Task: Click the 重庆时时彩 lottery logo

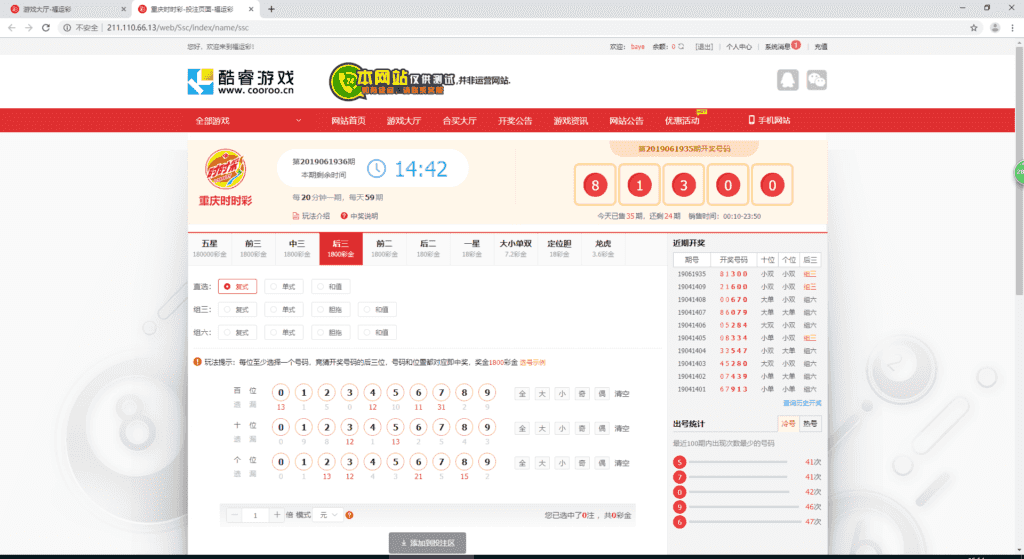Action: [225, 177]
